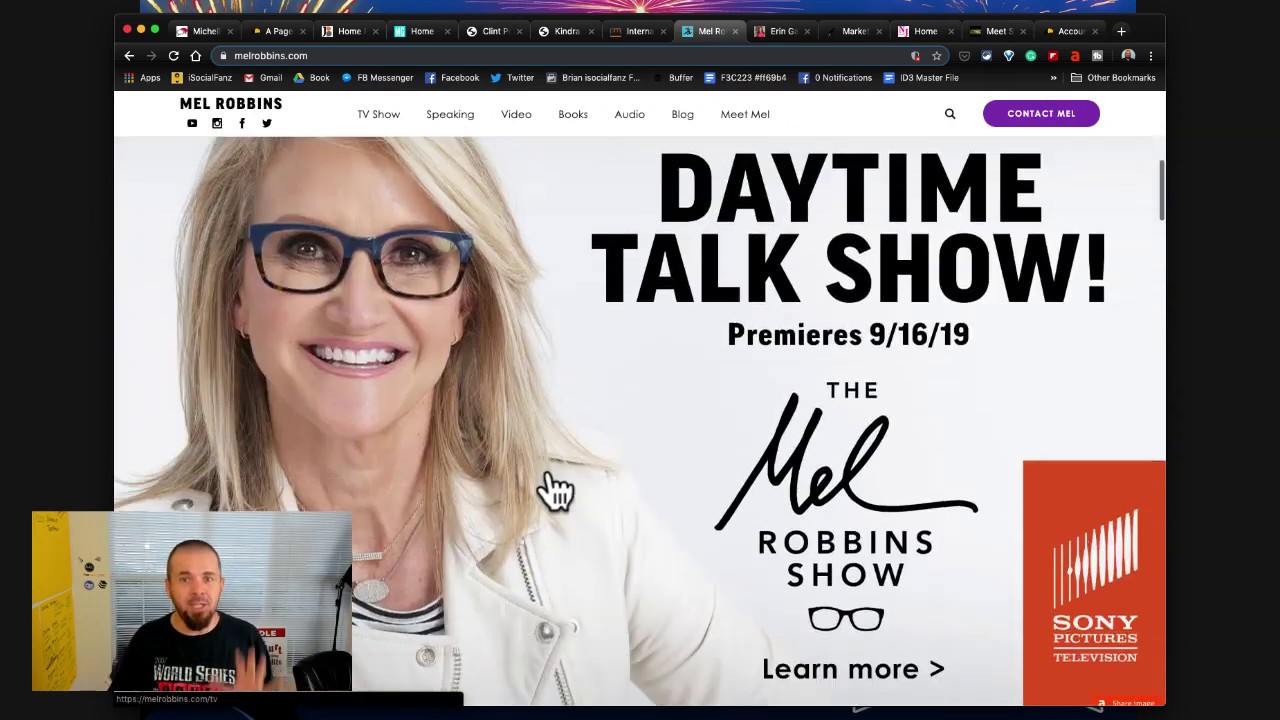Open Speaking menu item
The image size is (1280, 720).
450,114
